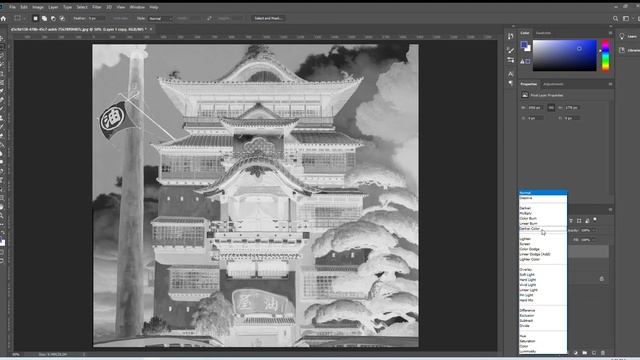Switch to the Adjustments tab
The image size is (640, 360).
tap(553, 84)
